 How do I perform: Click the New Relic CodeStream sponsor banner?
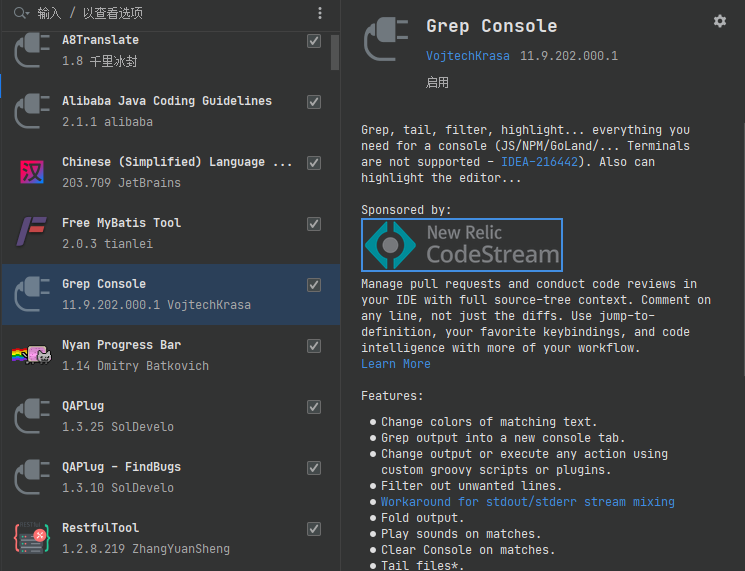point(462,245)
